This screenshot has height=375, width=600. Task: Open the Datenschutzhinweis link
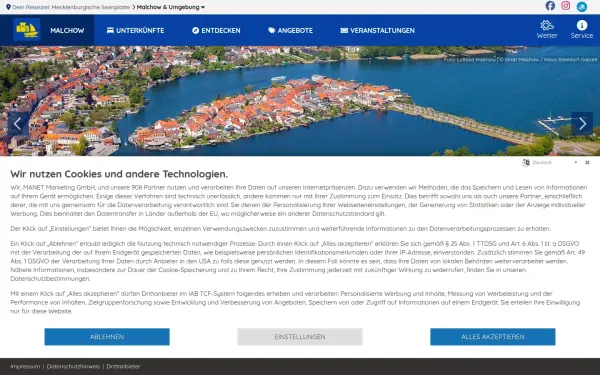click(73, 366)
